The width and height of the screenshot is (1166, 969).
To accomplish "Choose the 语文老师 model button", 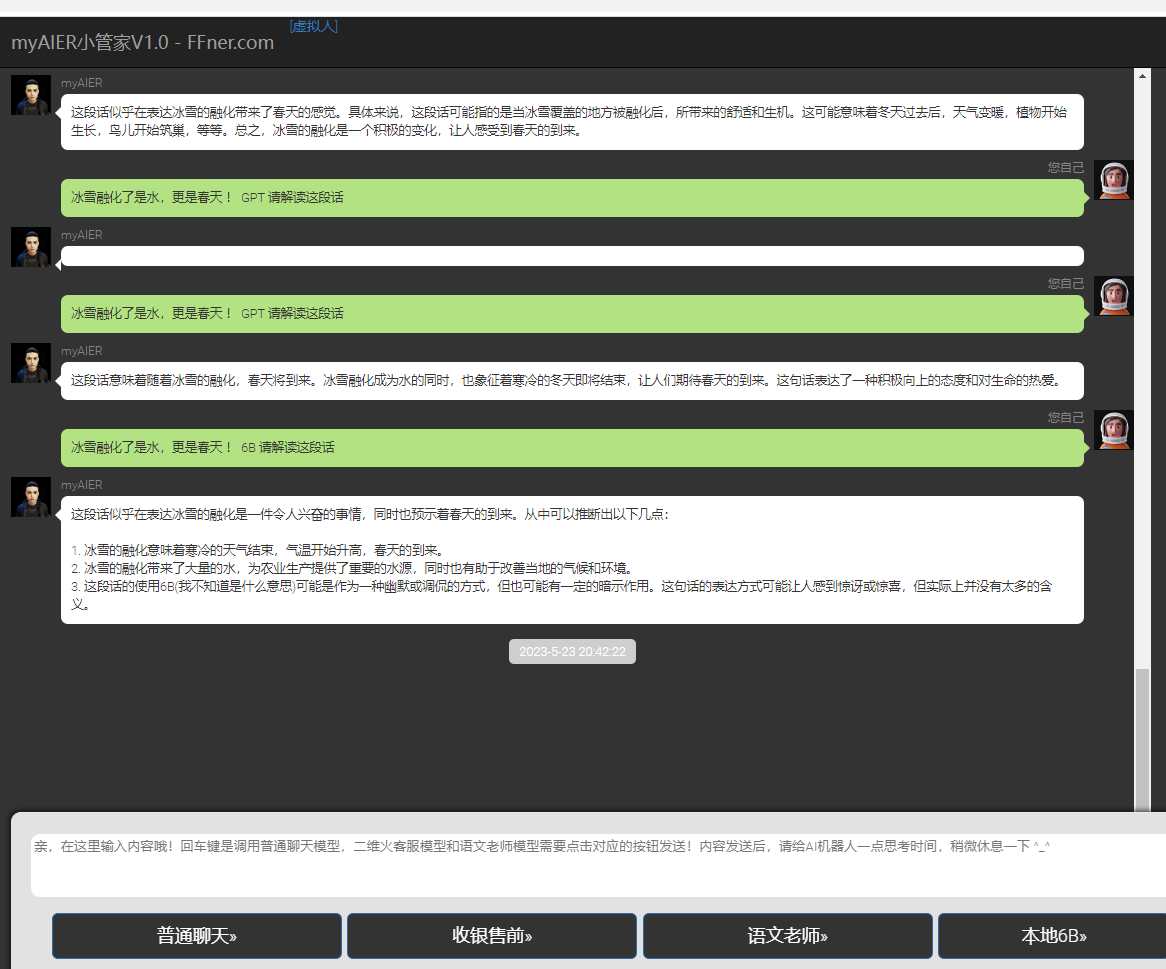I will [x=787, y=936].
